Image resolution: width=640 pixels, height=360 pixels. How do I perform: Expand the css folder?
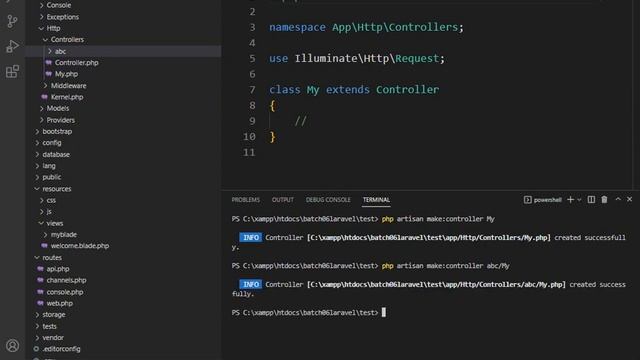point(42,200)
